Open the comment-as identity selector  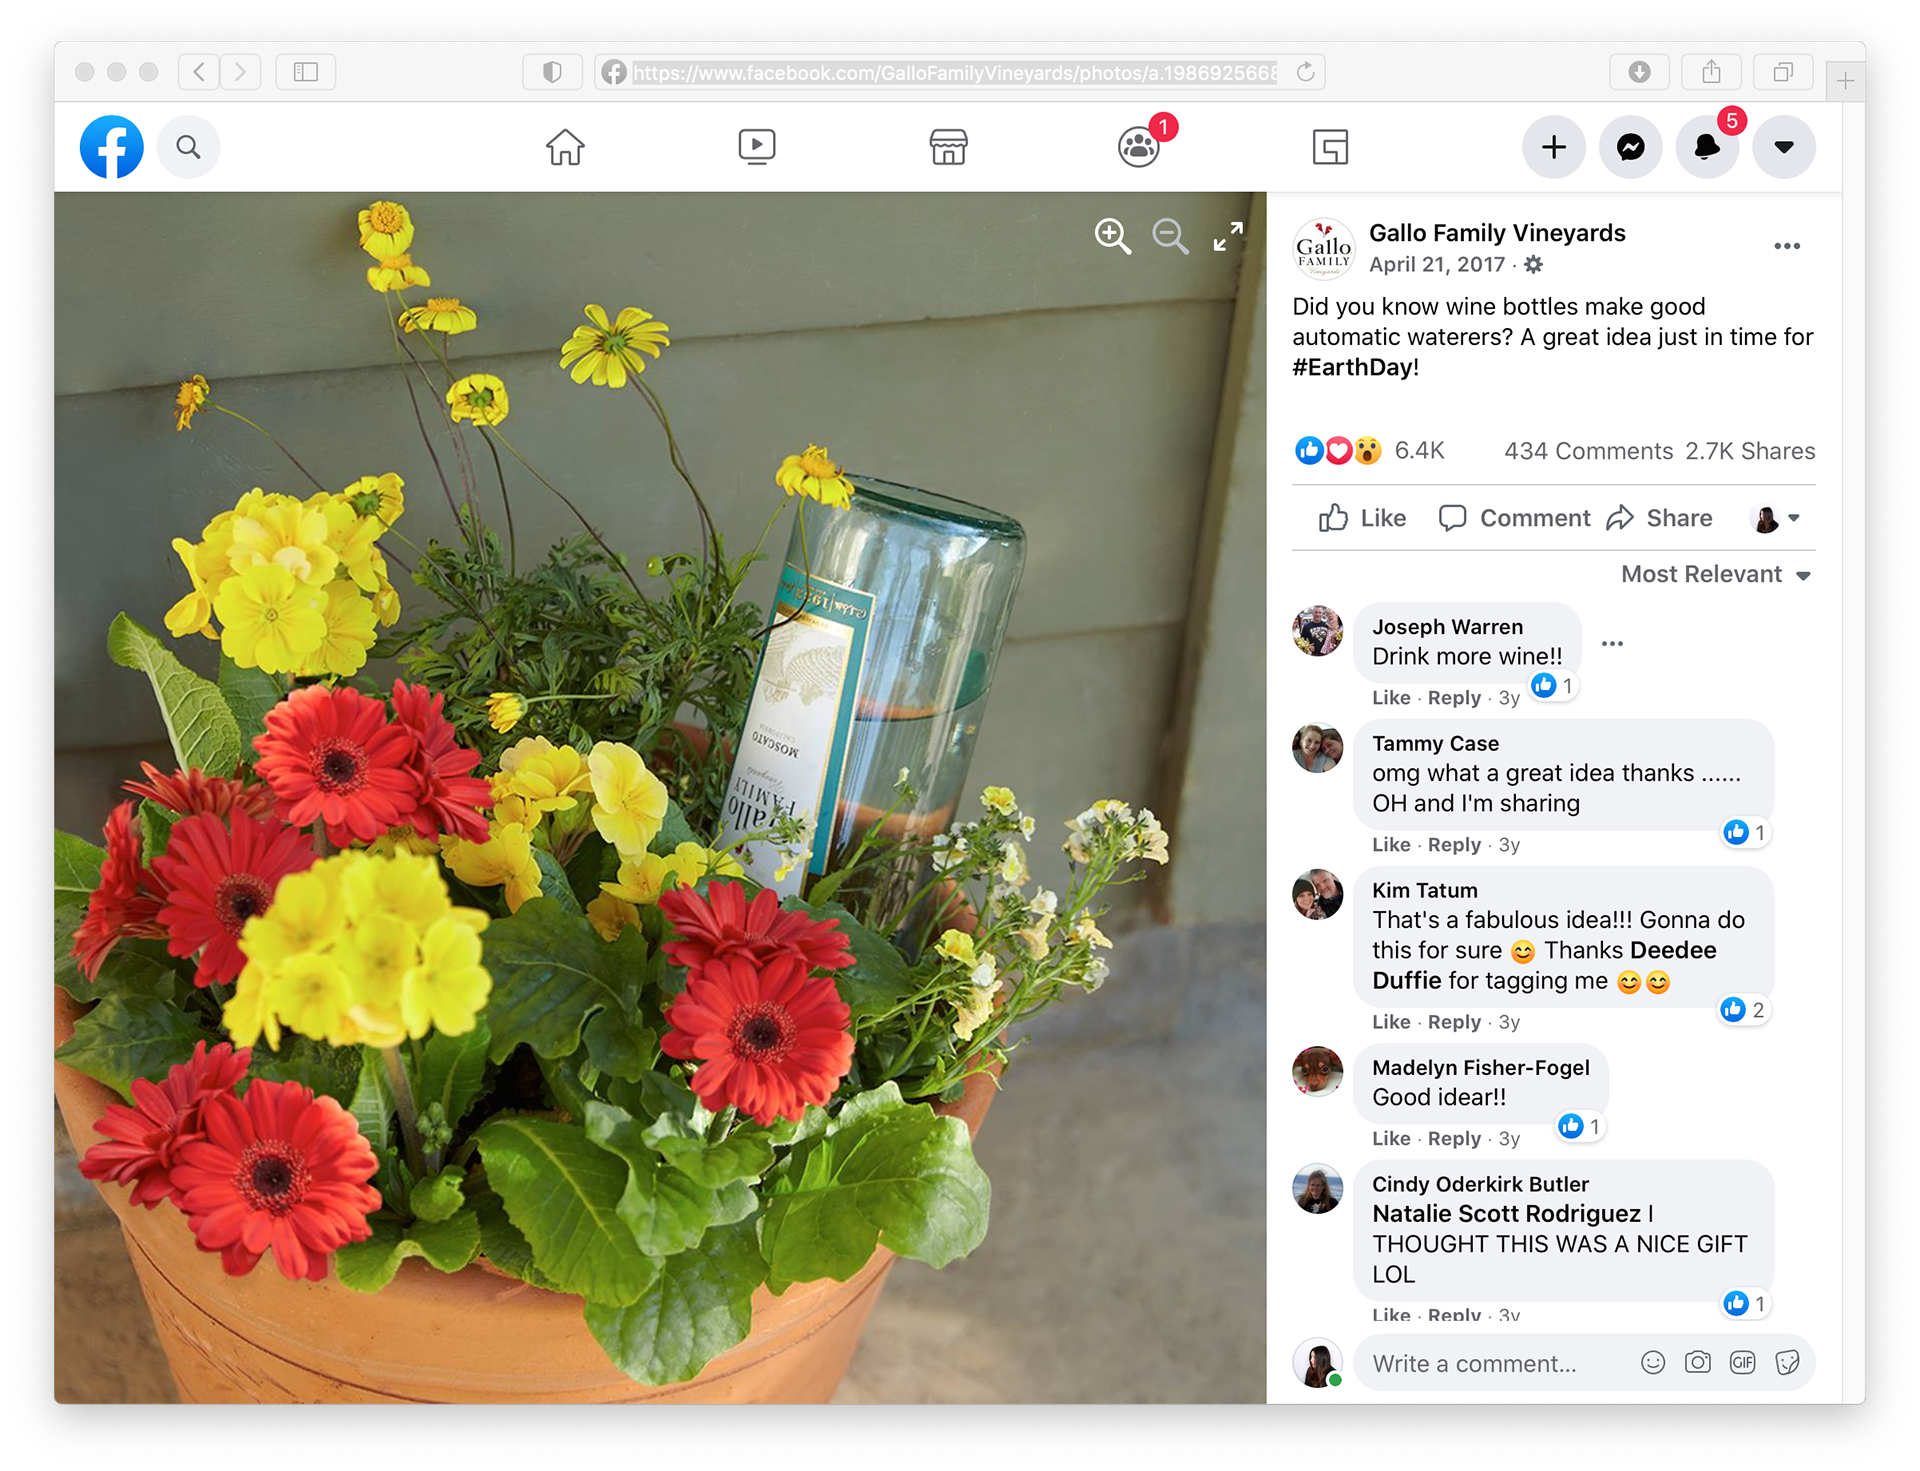[x=1777, y=518]
